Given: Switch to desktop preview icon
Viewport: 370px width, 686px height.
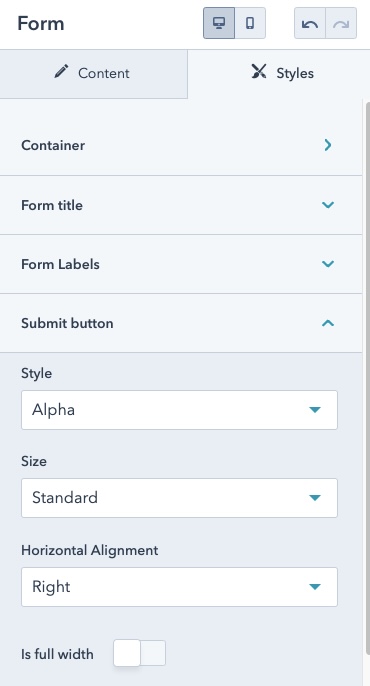Looking at the screenshot, I should point(219,23).
